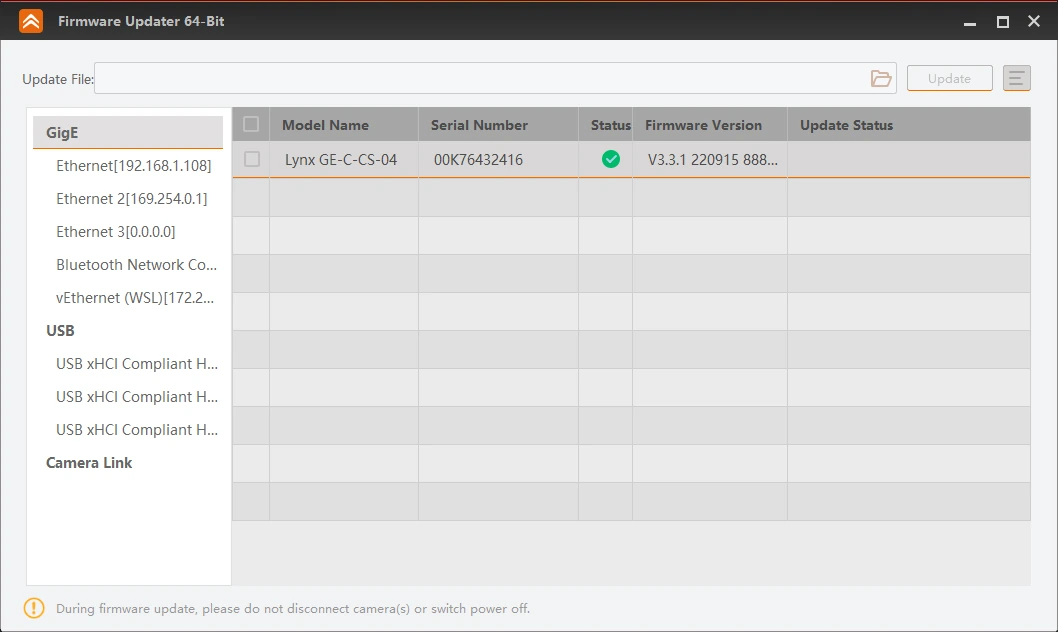1058x632 pixels.
Task: Open the browse folder icon for update file
Action: pos(881,78)
